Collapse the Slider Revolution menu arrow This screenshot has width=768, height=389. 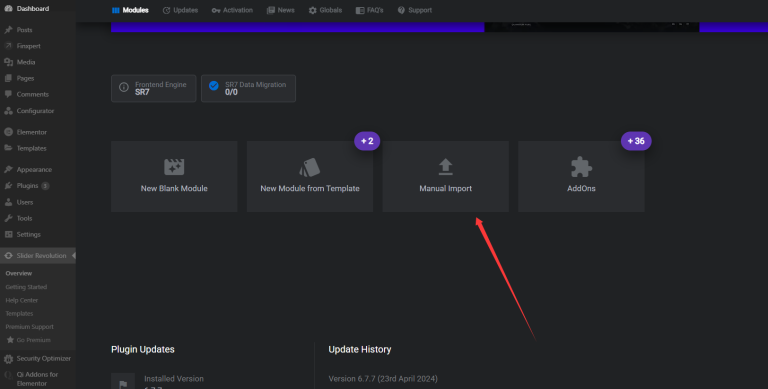tap(74, 256)
